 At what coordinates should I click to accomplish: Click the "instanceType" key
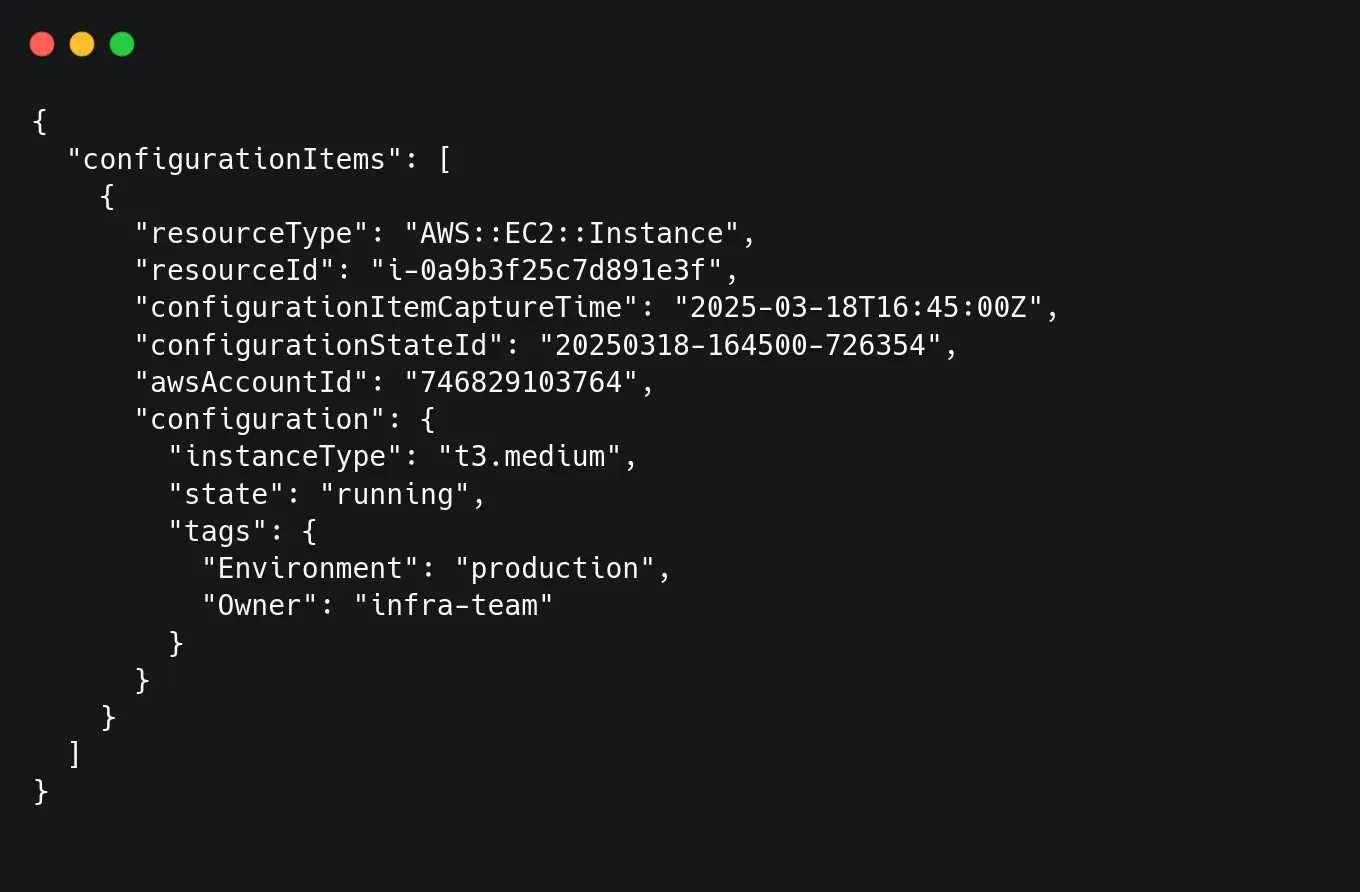point(285,457)
